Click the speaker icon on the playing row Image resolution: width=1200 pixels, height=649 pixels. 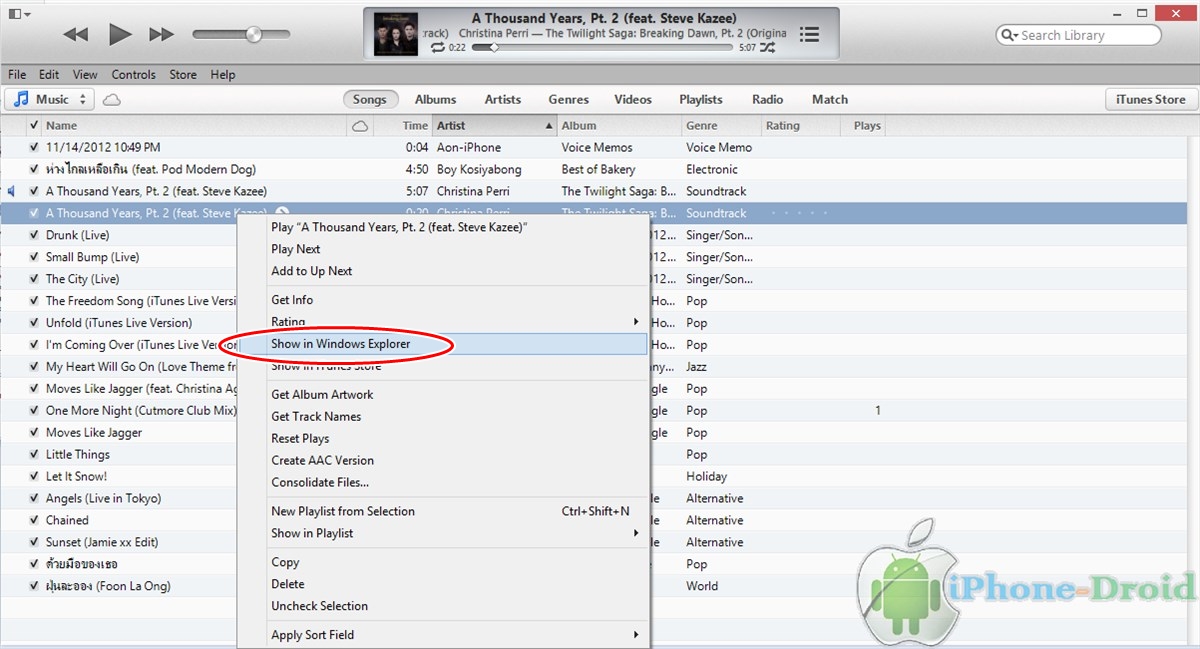pyautogui.click(x=12, y=191)
